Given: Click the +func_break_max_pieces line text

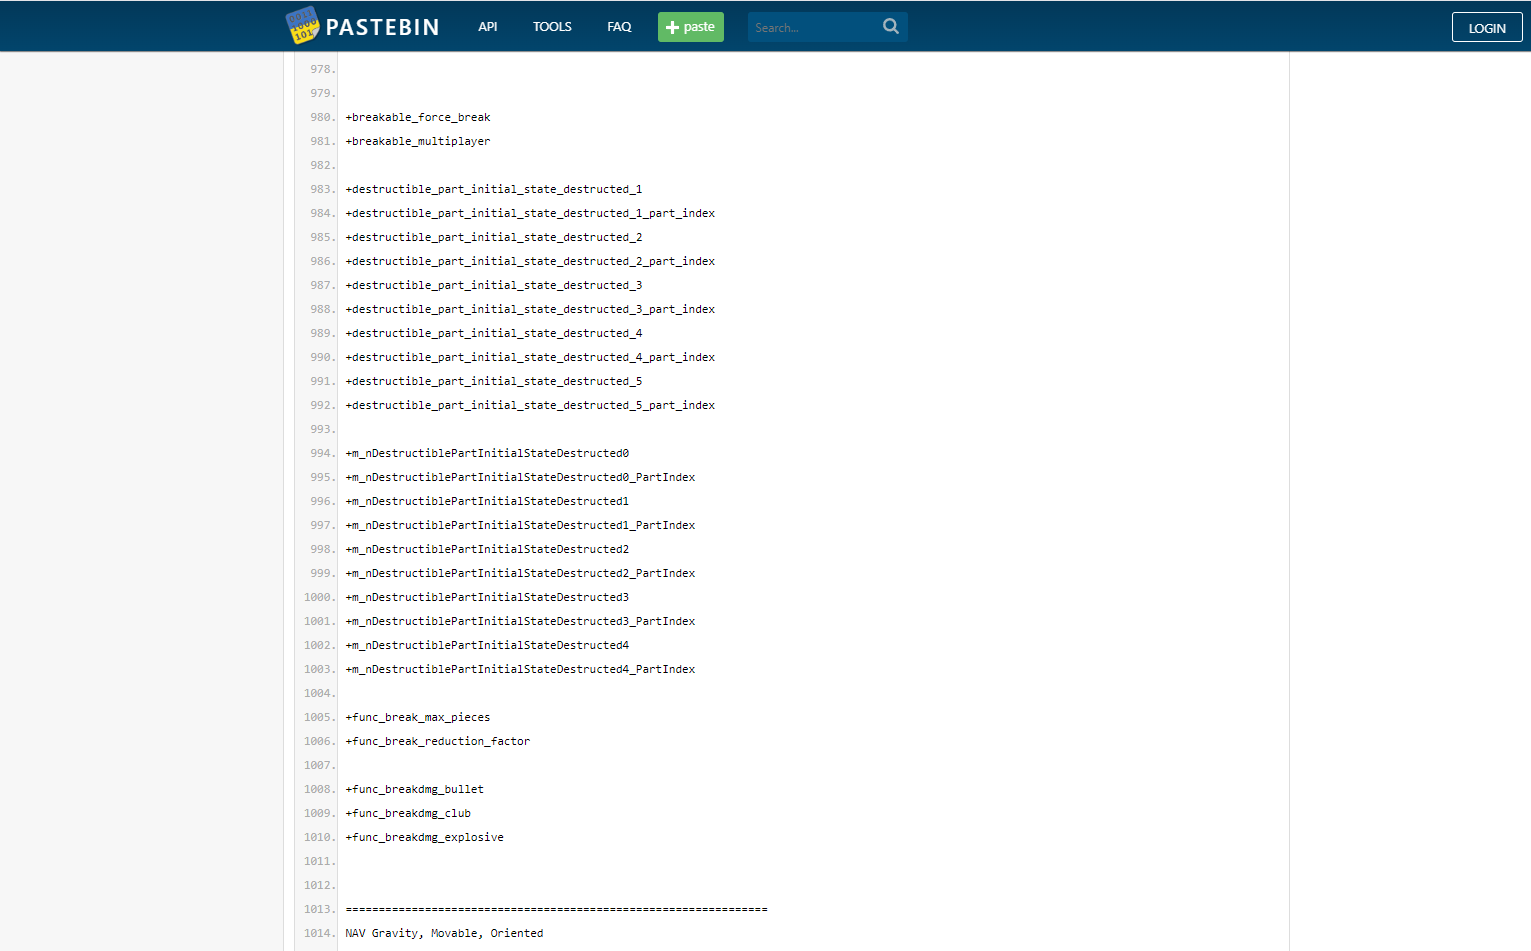Looking at the screenshot, I should [418, 718].
